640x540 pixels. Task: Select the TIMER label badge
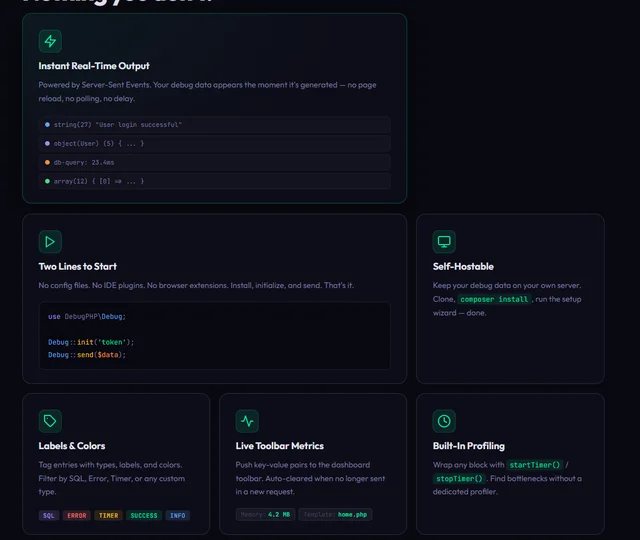pos(109,516)
